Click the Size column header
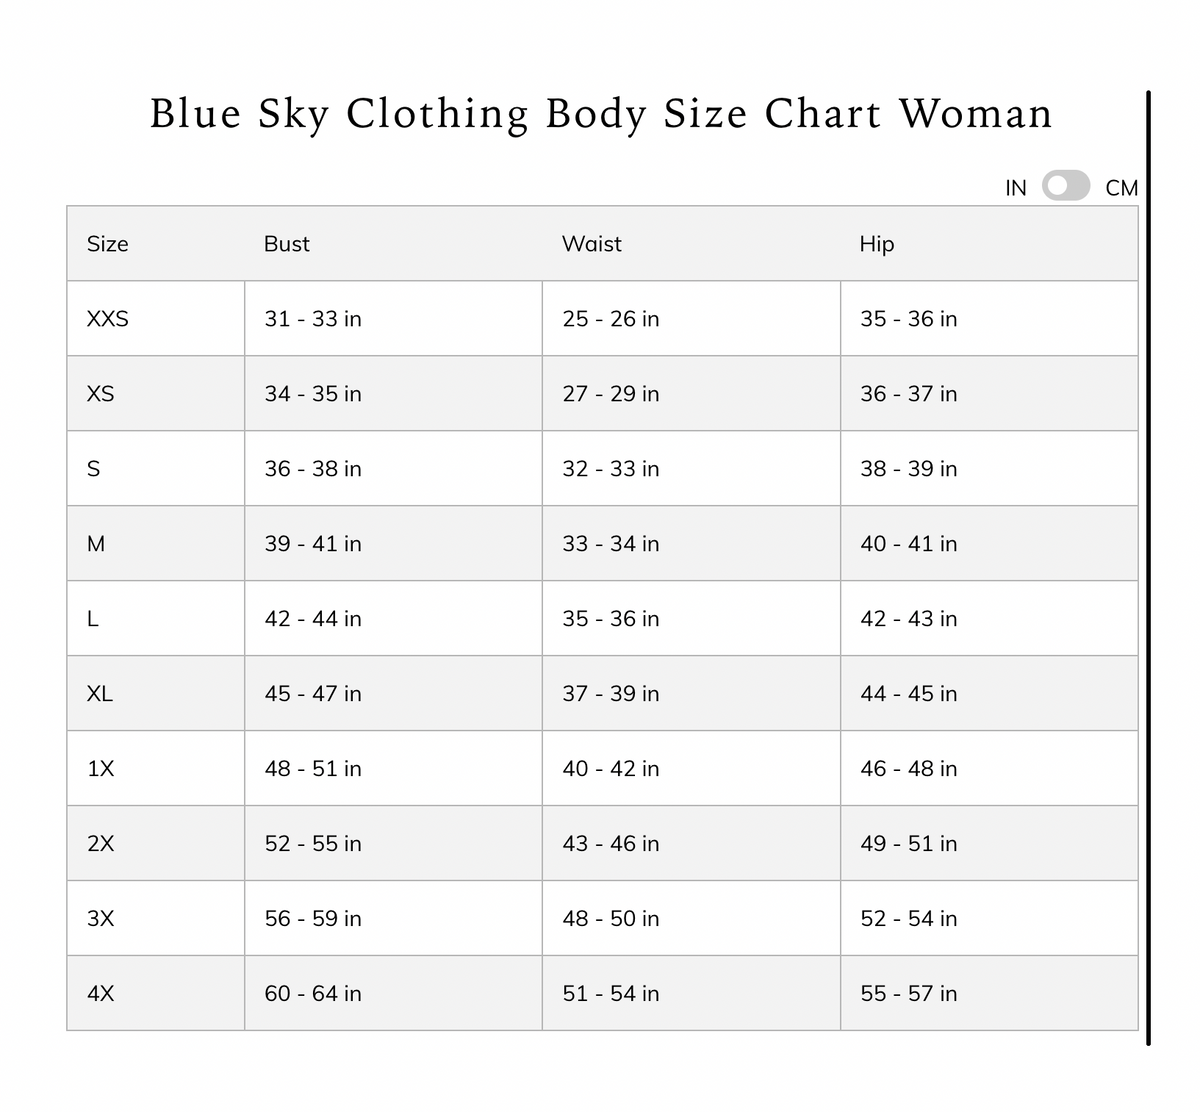The width and height of the screenshot is (1200, 1112). pos(108,244)
